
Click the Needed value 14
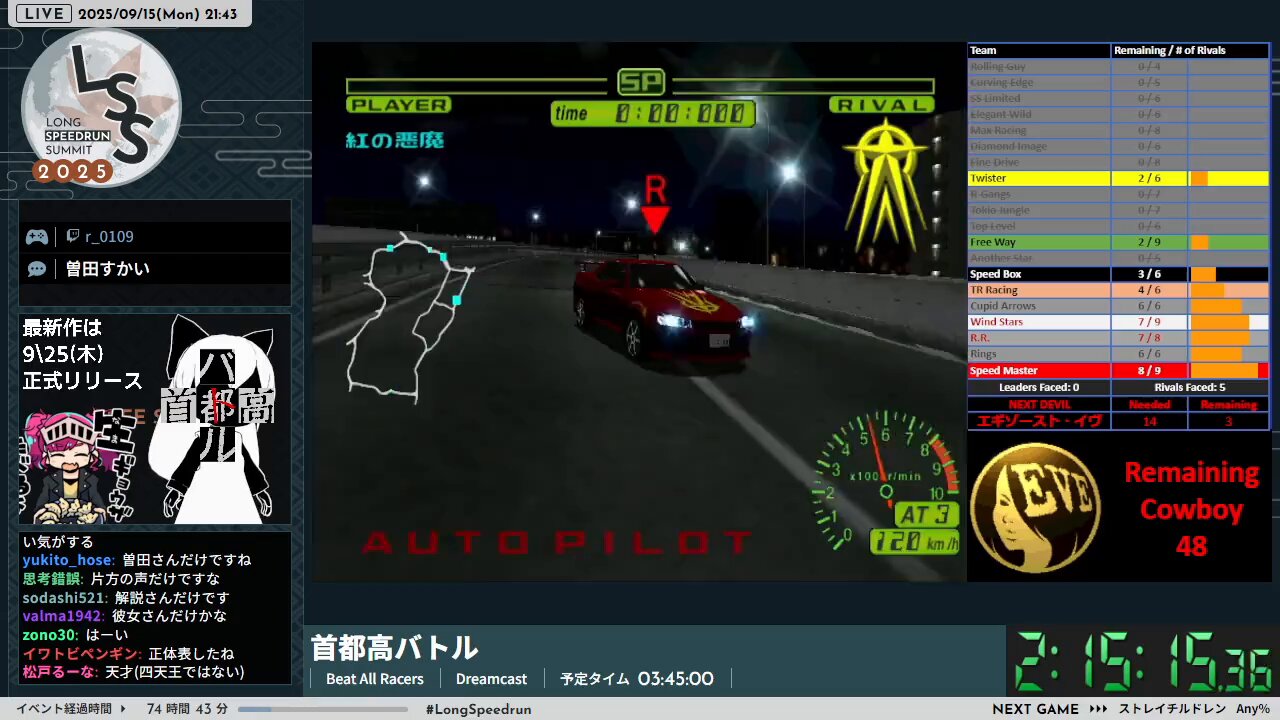pos(1149,421)
